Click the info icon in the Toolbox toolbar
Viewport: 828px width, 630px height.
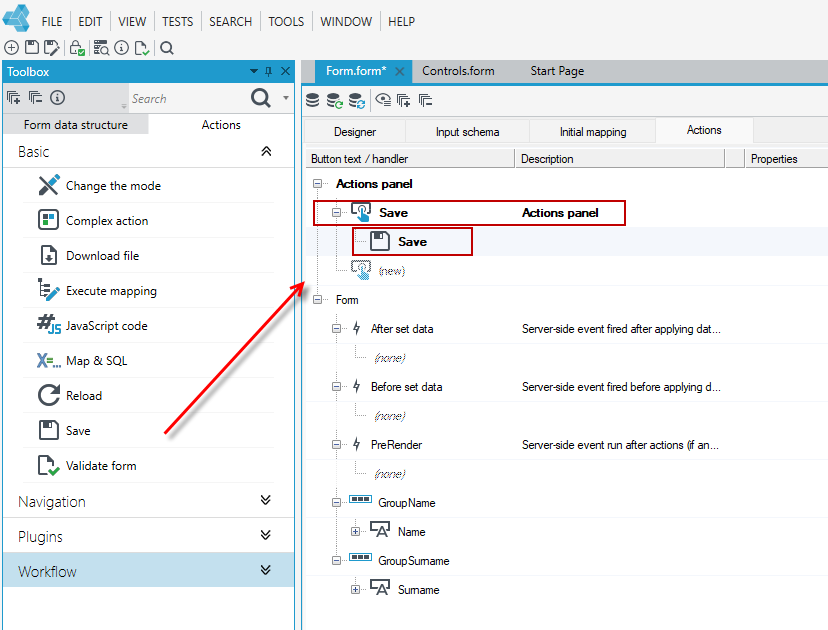pos(58,98)
